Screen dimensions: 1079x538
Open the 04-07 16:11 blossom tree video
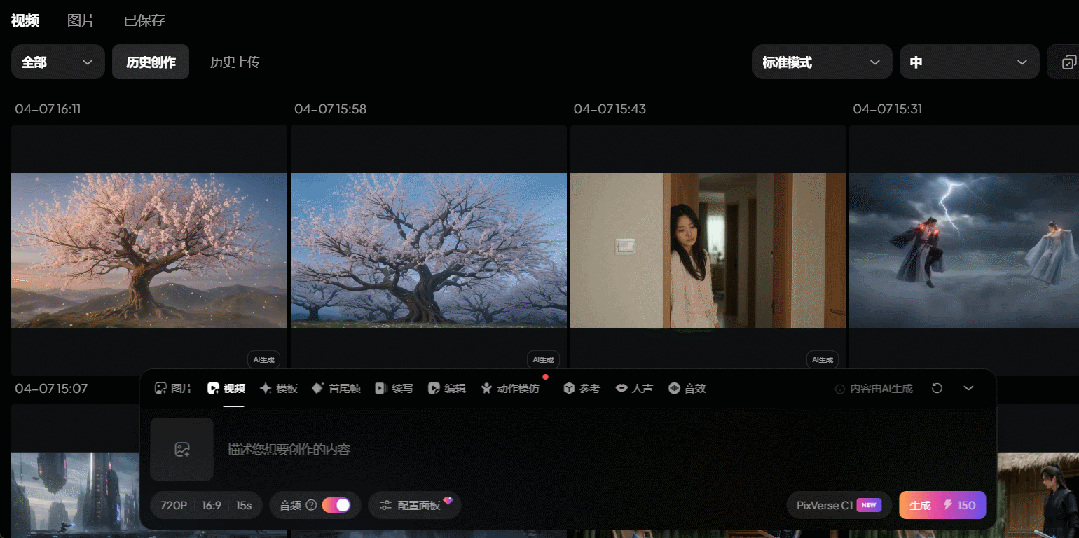[x=149, y=250]
